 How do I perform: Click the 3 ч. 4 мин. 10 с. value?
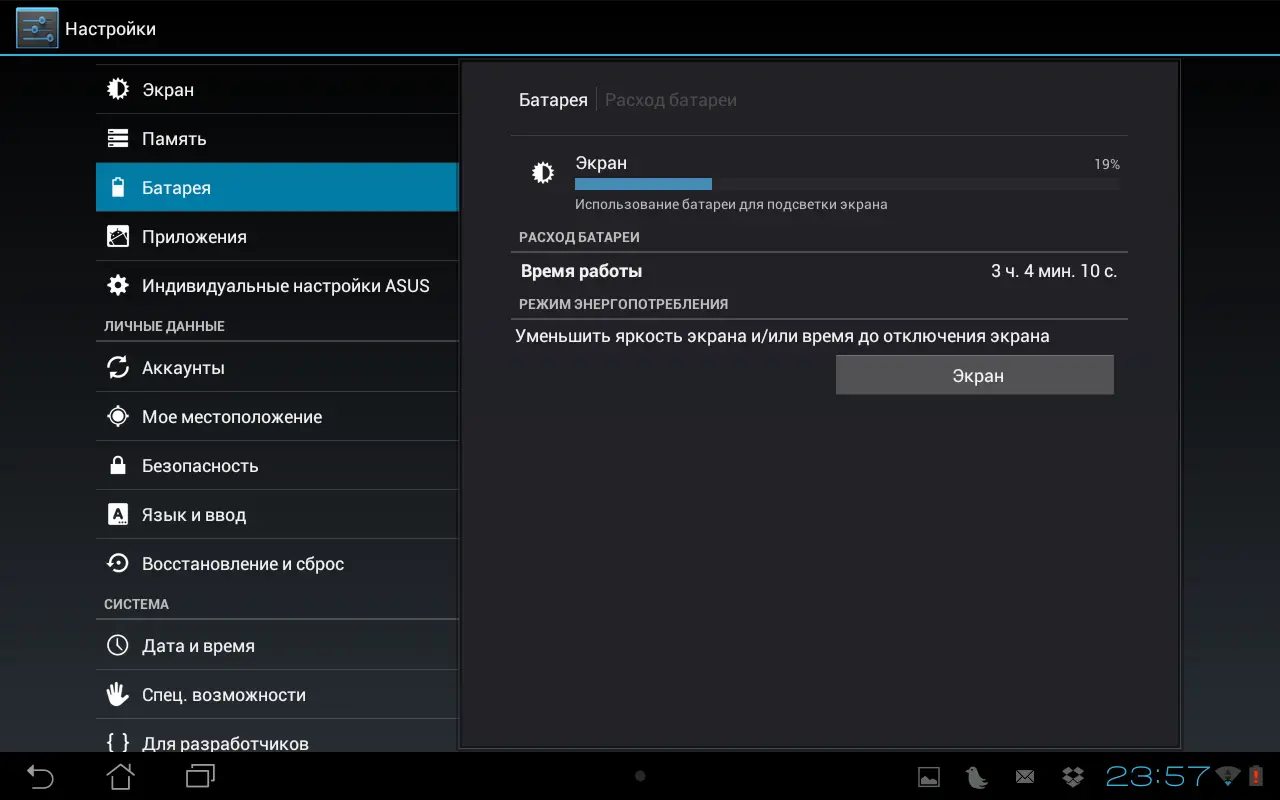1054,271
